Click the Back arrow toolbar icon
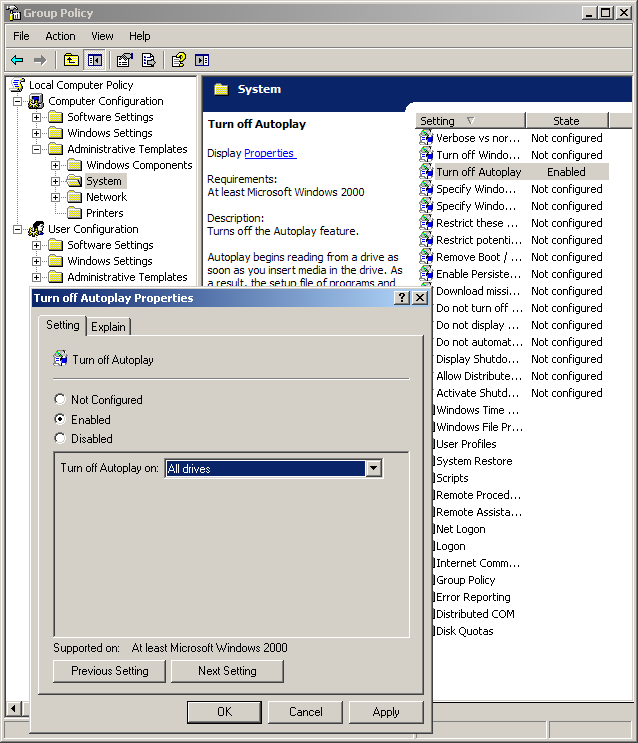Image resolution: width=638 pixels, height=743 pixels. (x=17, y=60)
